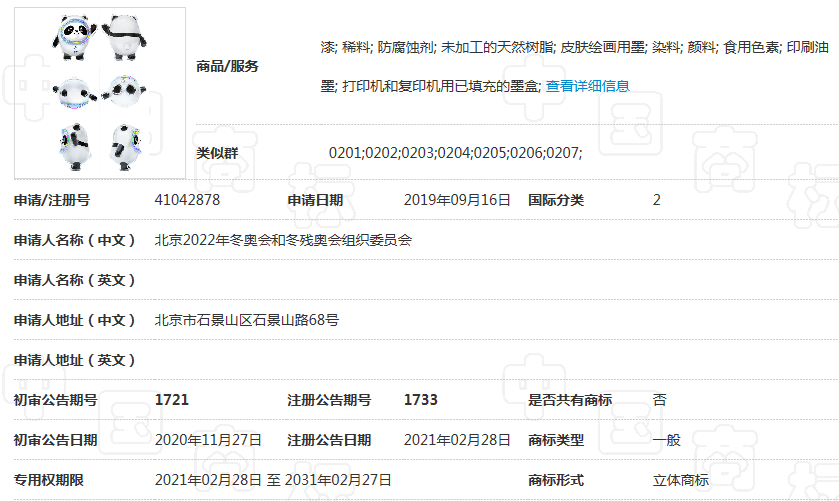Image resolution: width=839 pixels, height=501 pixels.
Task: Select applicant address 北京市石景山区石景山路68号
Action: click(247, 320)
